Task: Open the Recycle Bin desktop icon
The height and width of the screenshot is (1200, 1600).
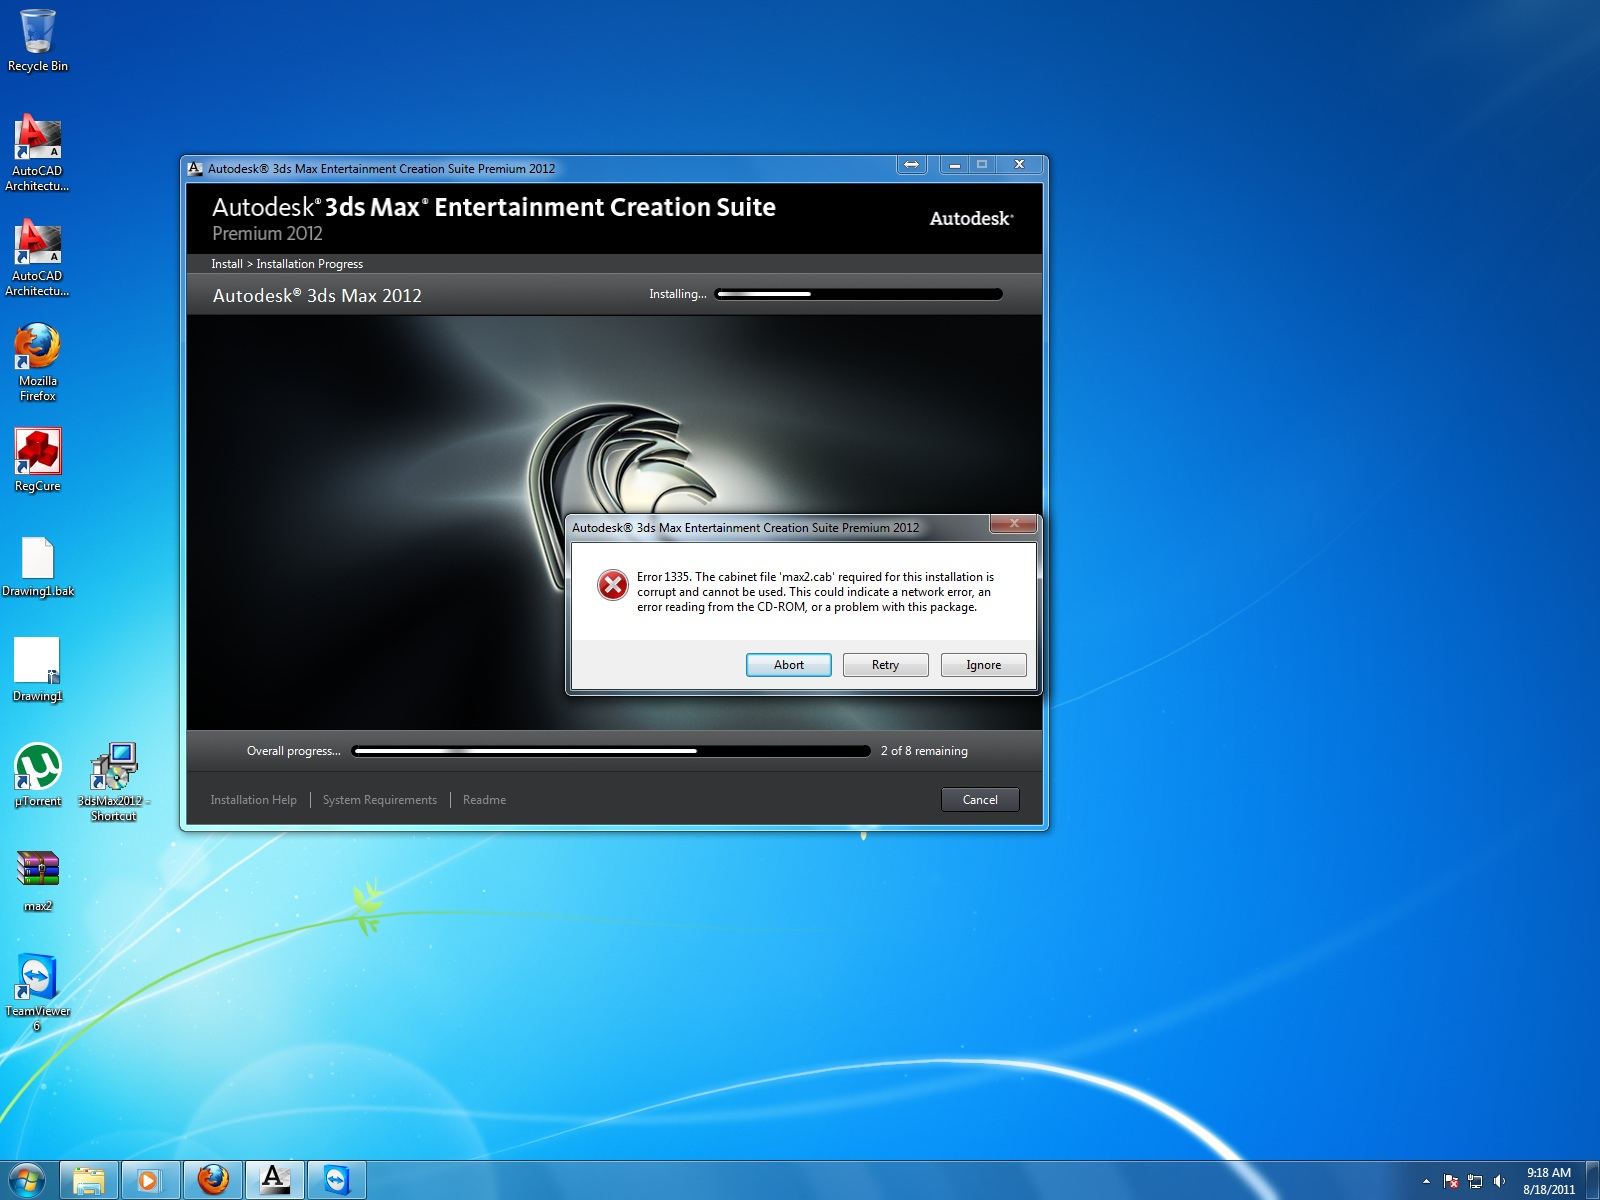Action: pyautogui.click(x=38, y=40)
